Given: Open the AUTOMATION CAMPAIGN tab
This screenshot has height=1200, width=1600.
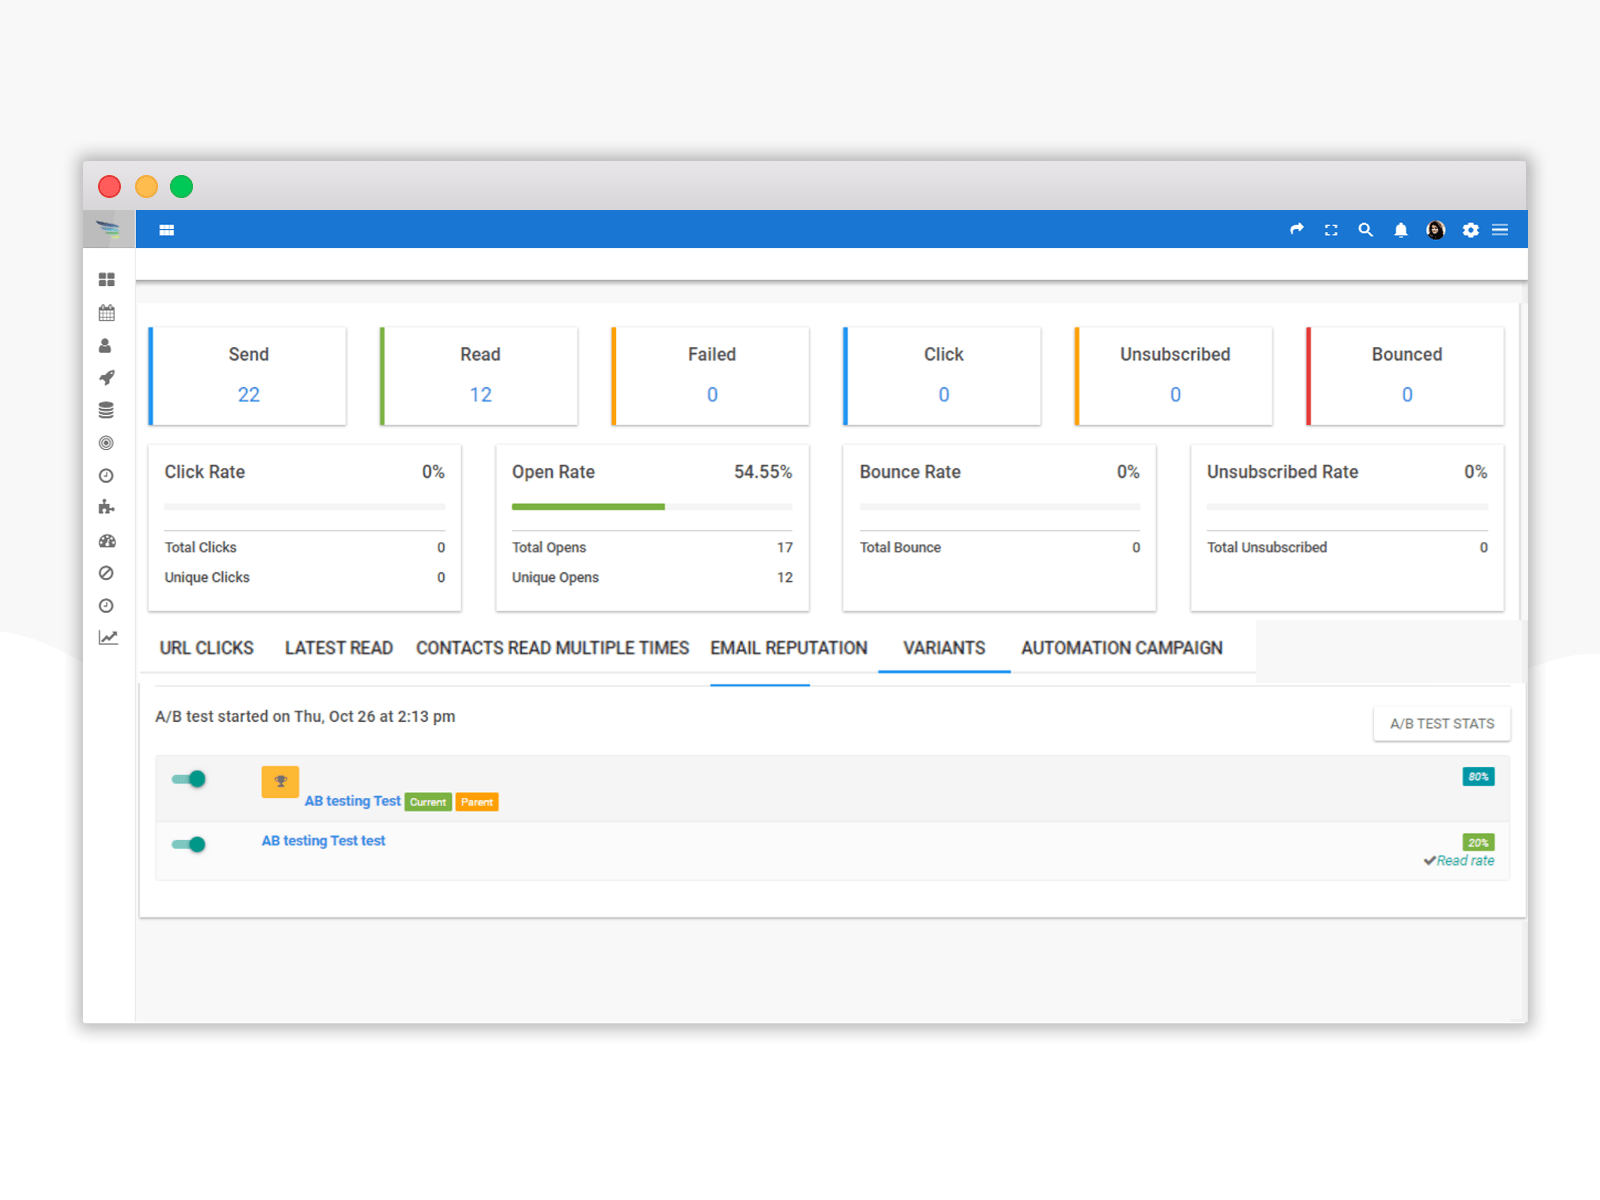Looking at the screenshot, I should coord(1122,648).
